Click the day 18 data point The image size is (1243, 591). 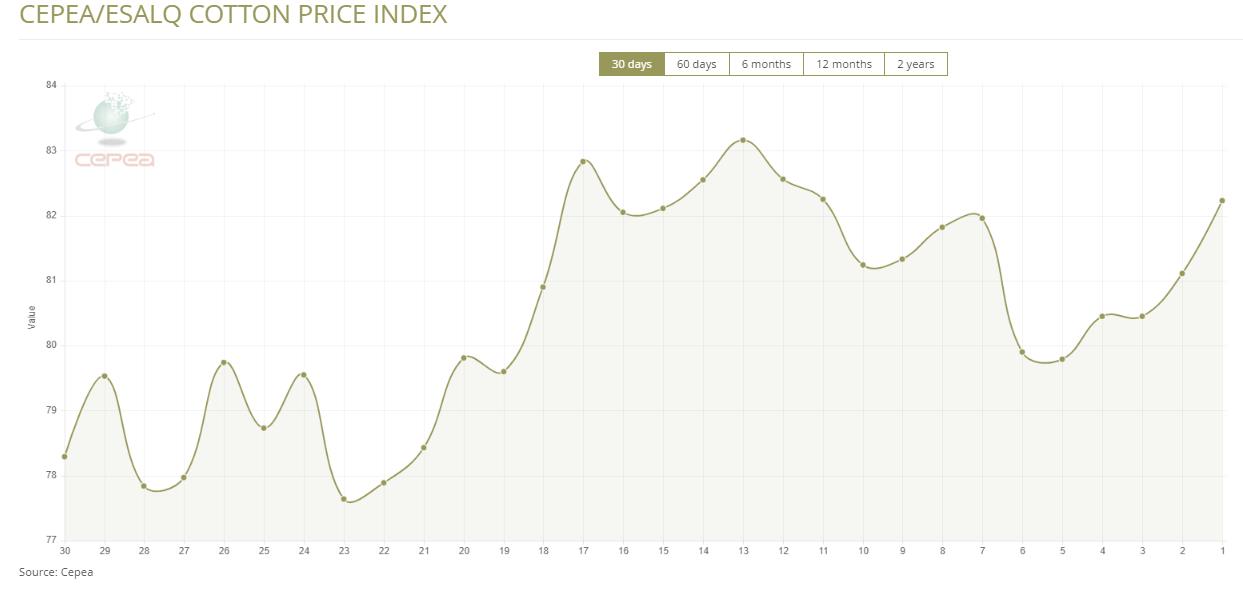click(543, 287)
